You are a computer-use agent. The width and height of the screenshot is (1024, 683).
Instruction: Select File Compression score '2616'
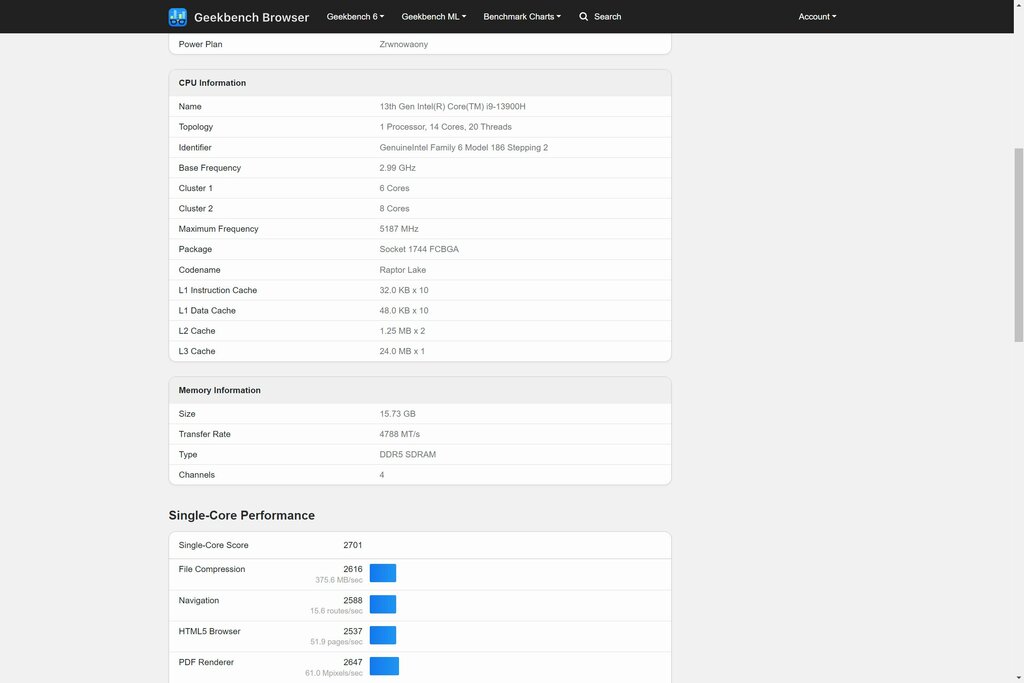pos(353,569)
